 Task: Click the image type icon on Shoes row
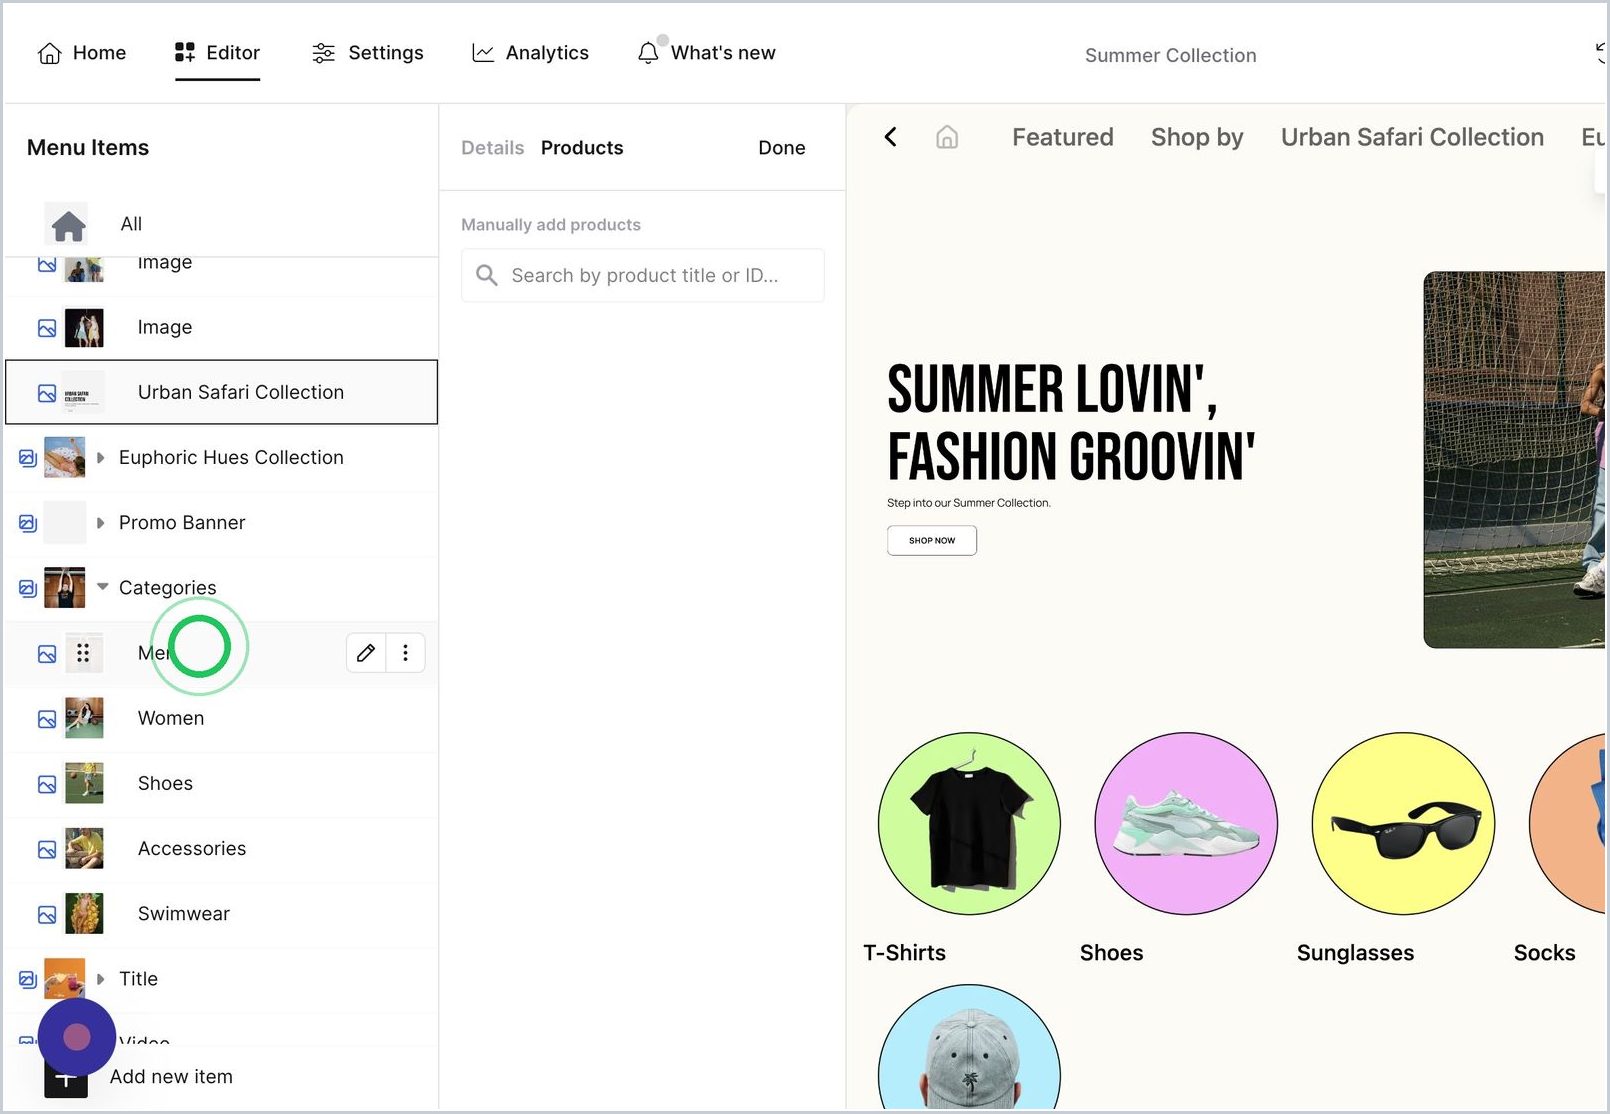pyautogui.click(x=47, y=784)
